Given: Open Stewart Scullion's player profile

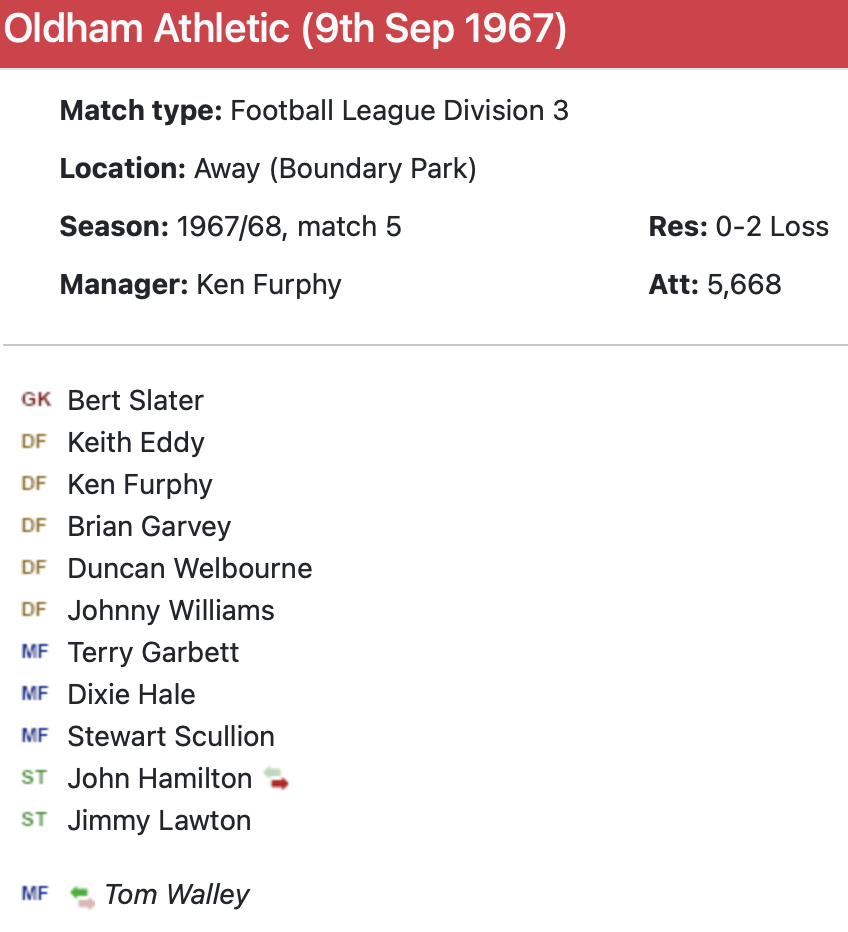Looking at the screenshot, I should coord(171,736).
